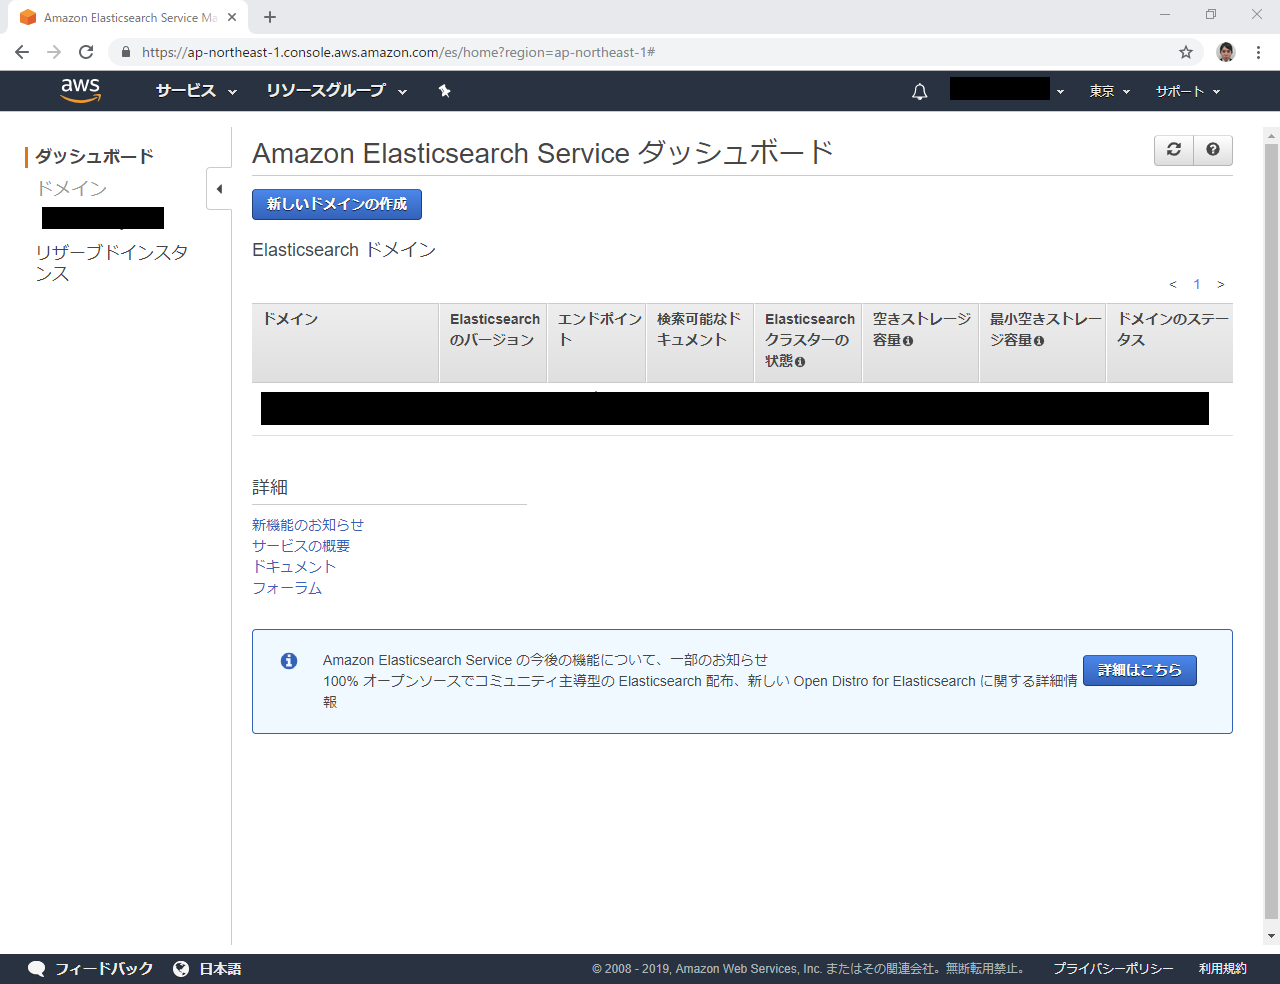Click the browser address bar URL
1280x984 pixels.
[398, 52]
